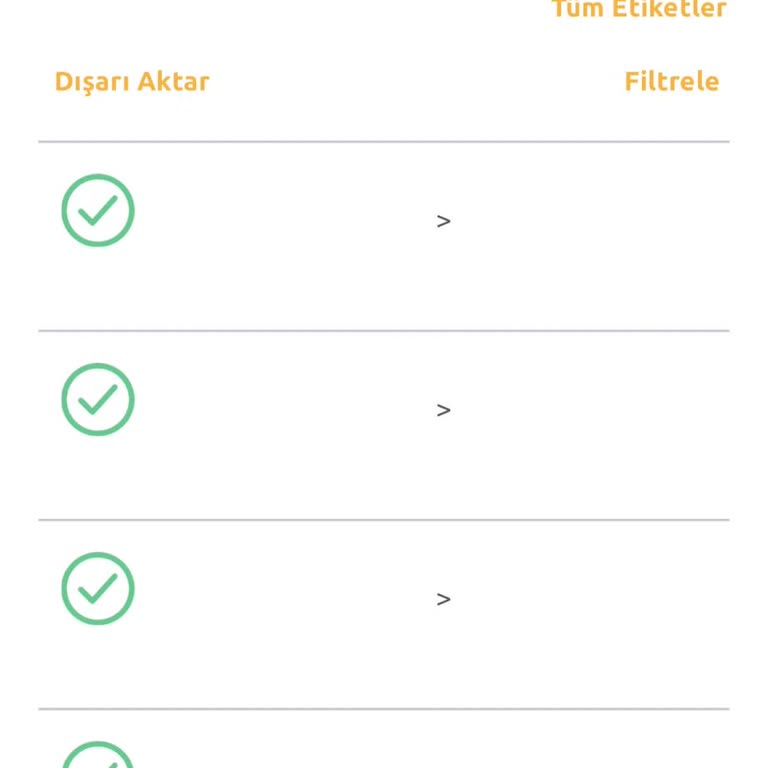Click the Dışarı Aktar export link
The width and height of the screenshot is (768, 768).
click(x=132, y=81)
